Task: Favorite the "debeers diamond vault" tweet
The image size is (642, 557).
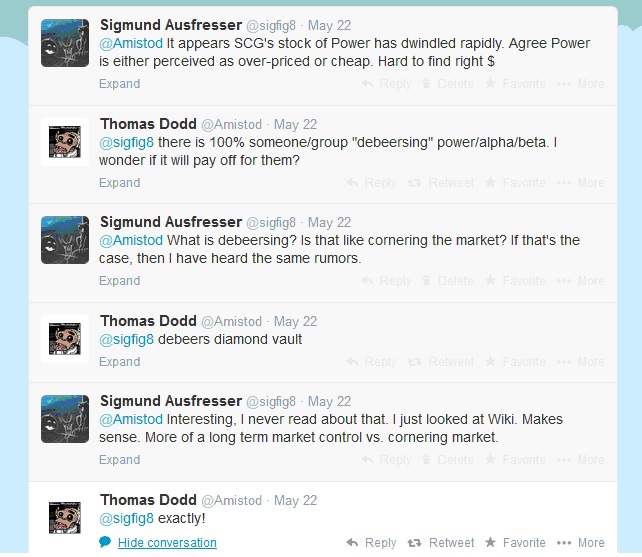Action: tap(490, 362)
